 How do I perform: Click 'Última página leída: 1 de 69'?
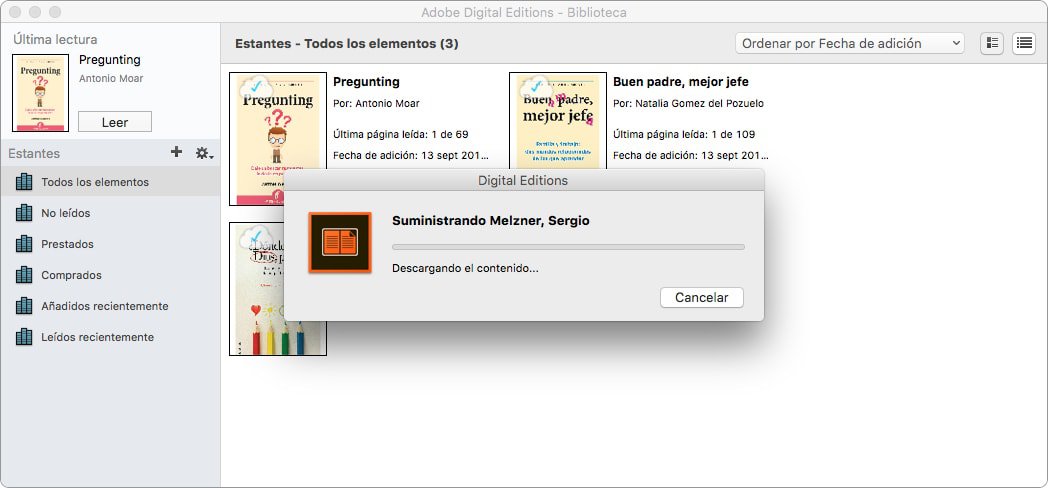tap(400, 134)
